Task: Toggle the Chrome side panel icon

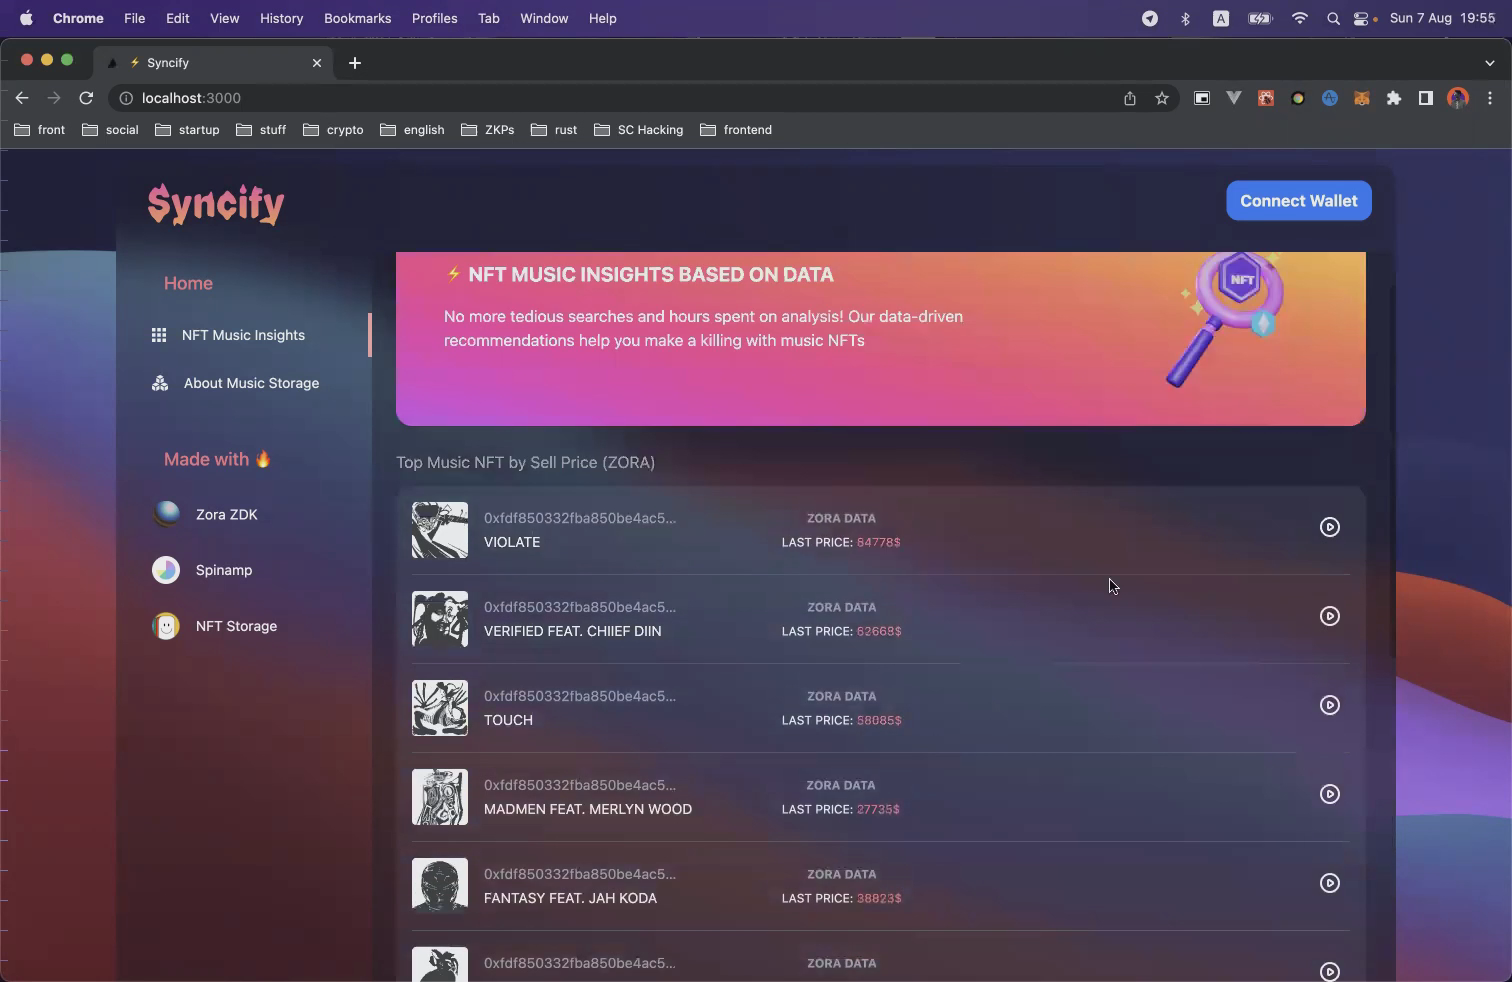Action: tap(1425, 98)
